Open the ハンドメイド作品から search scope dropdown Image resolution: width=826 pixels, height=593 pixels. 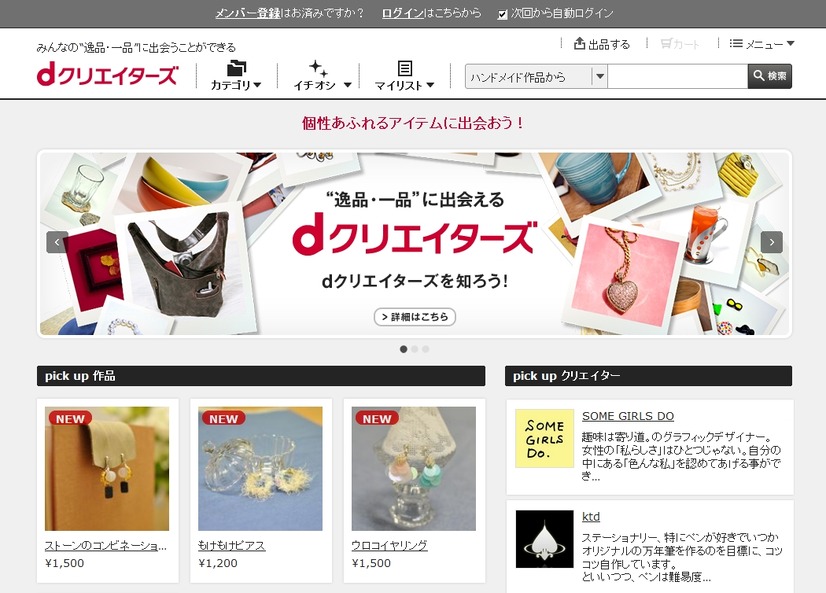tap(536, 77)
